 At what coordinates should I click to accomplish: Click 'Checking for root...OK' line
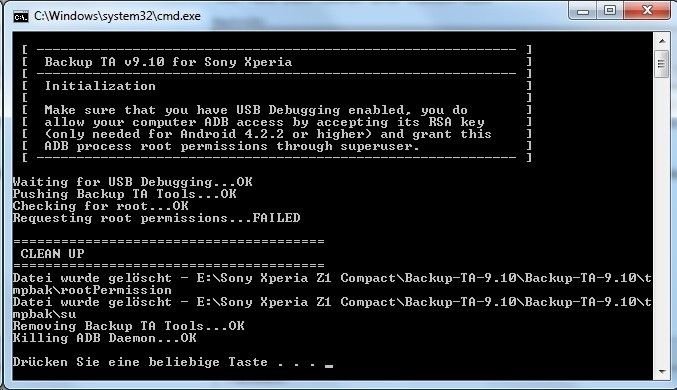pyautogui.click(x=101, y=206)
